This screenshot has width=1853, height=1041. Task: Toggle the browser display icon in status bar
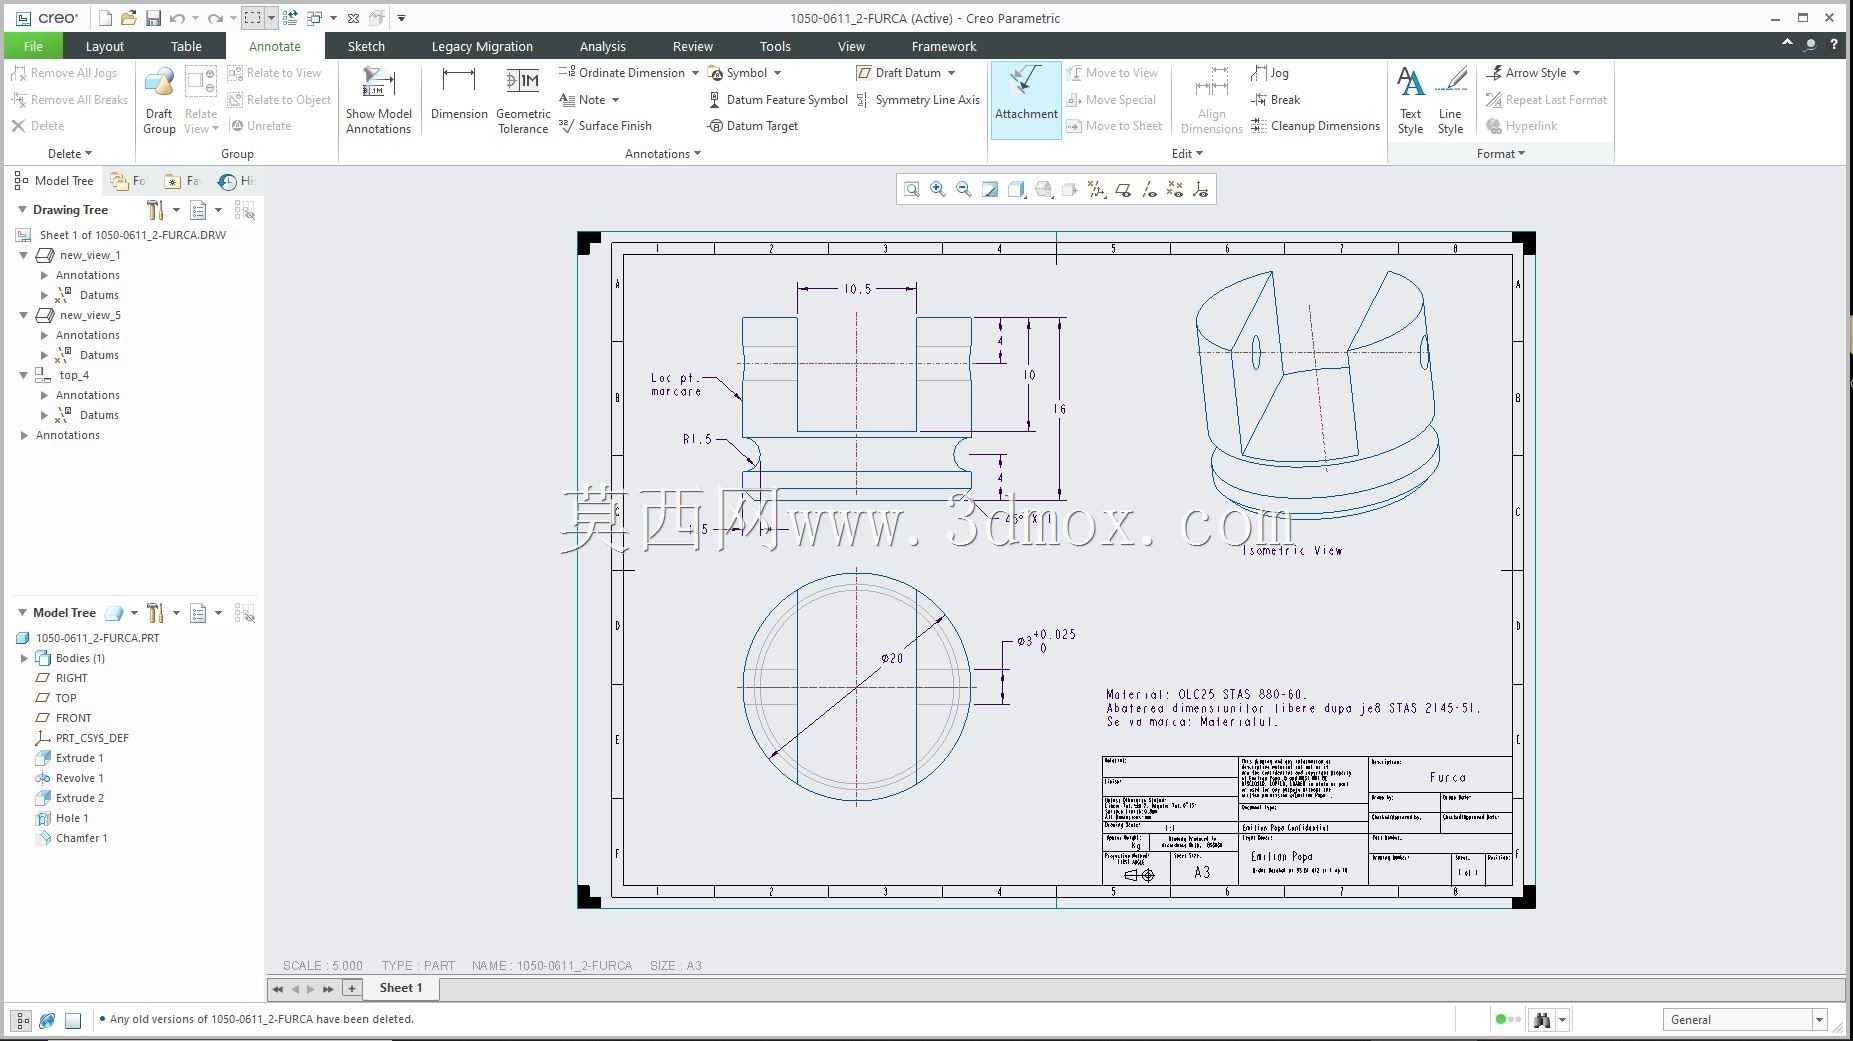pos(47,1020)
